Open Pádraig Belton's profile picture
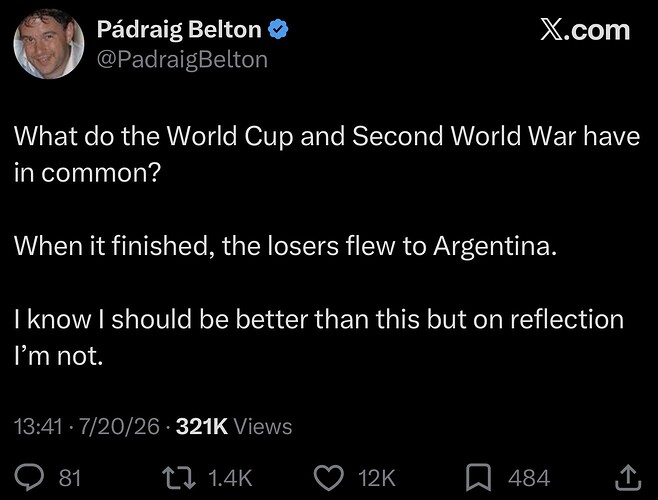Screen dimensions: 658x500 click(x=49, y=44)
